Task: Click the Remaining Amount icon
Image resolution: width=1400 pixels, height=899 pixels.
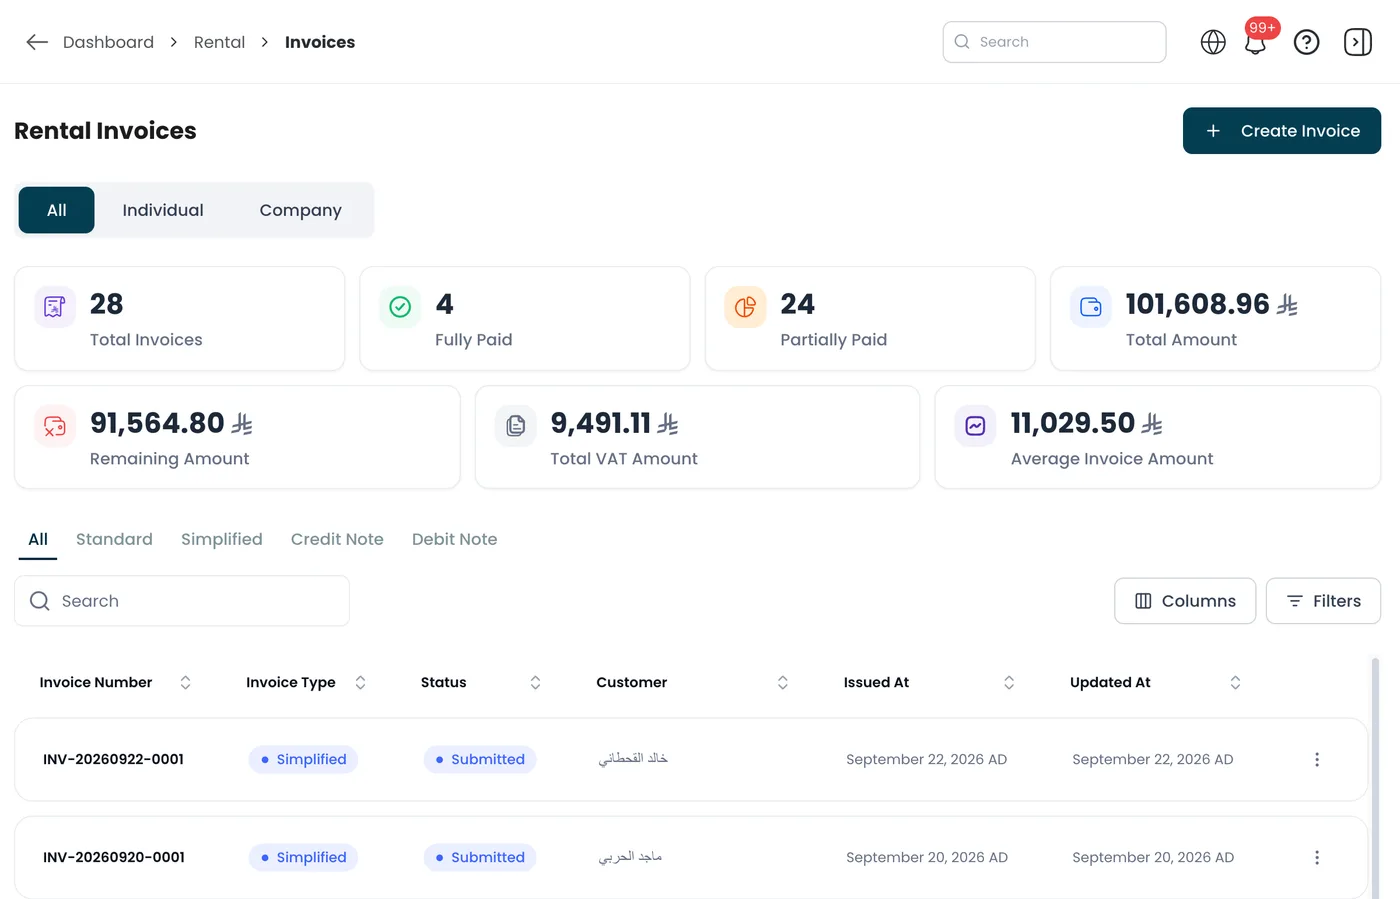Action: point(55,426)
